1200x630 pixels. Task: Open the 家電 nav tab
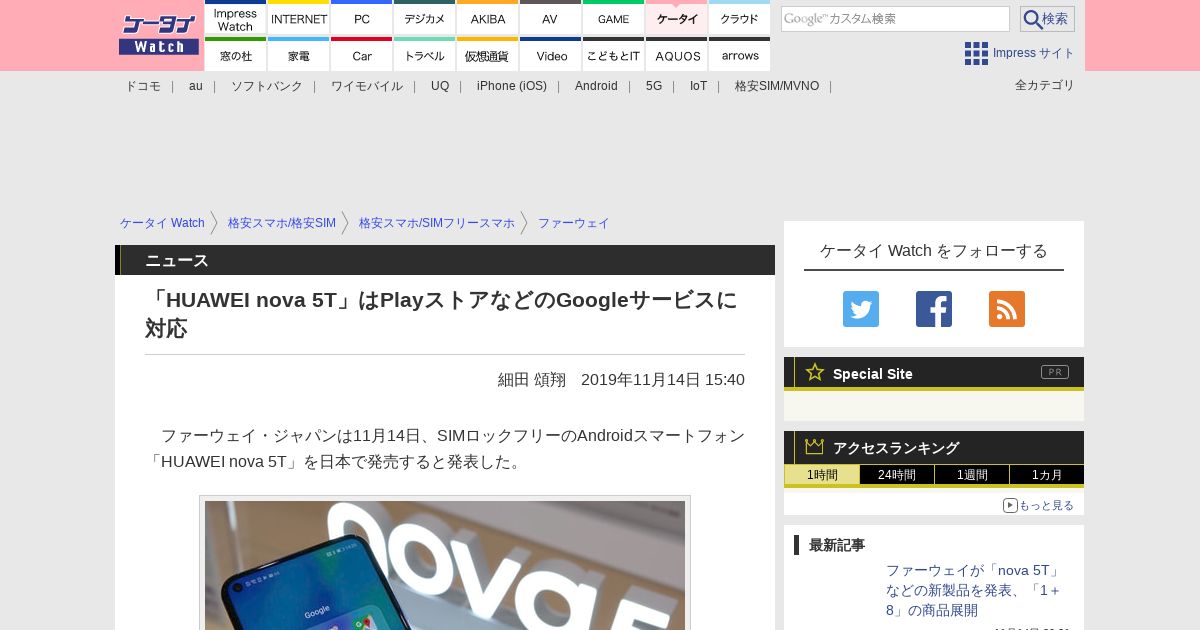coord(299,55)
